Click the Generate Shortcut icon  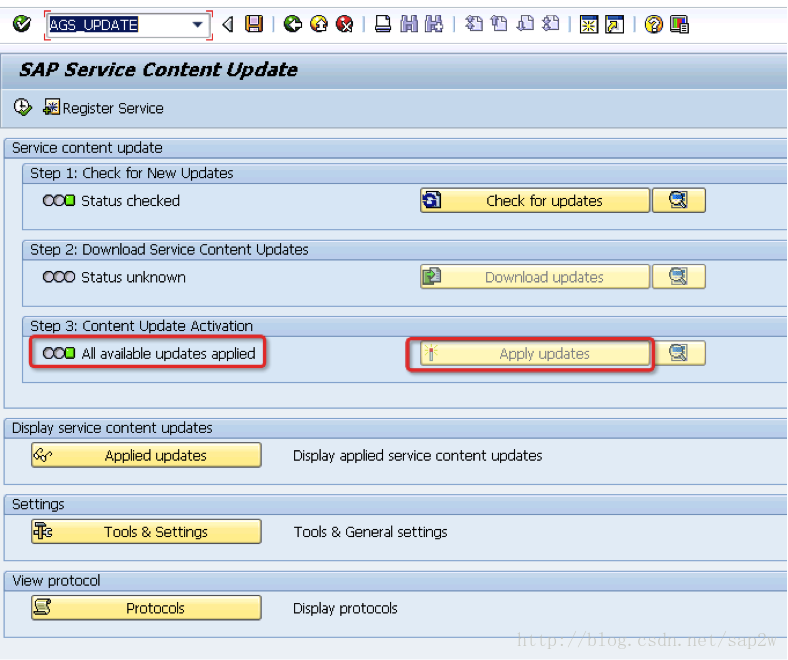click(615, 24)
